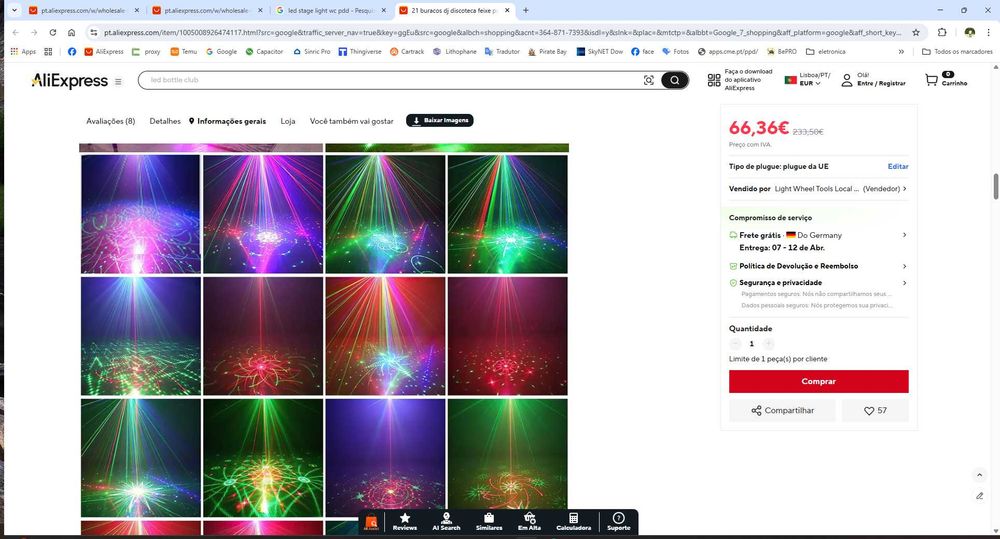Click the page vertical scrollbar thumb

coord(996,186)
